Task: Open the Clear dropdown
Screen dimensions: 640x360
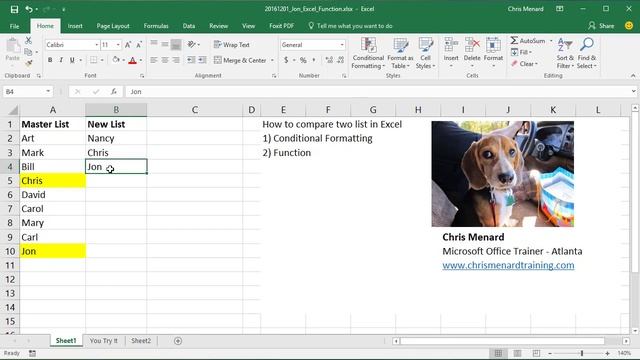Action: pyautogui.click(x=524, y=64)
